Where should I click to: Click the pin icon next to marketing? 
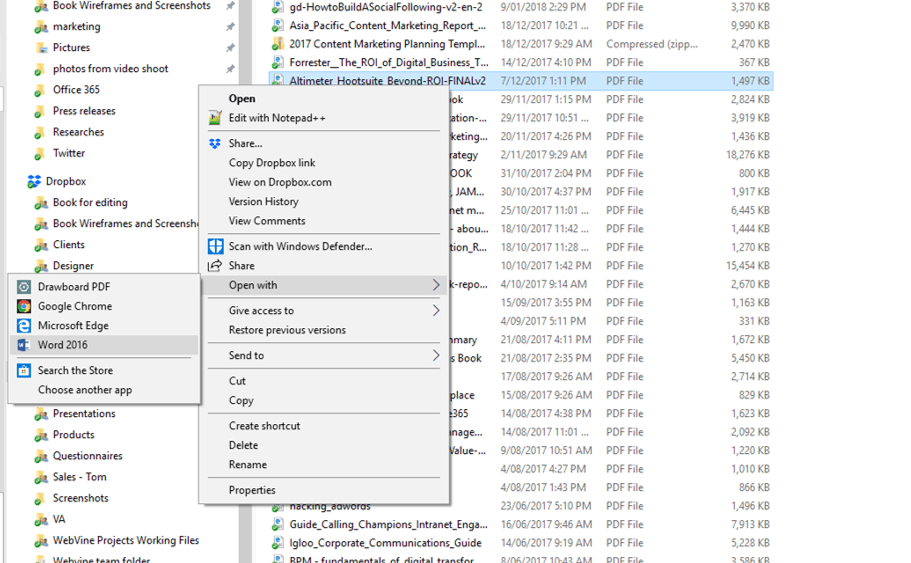click(x=230, y=27)
